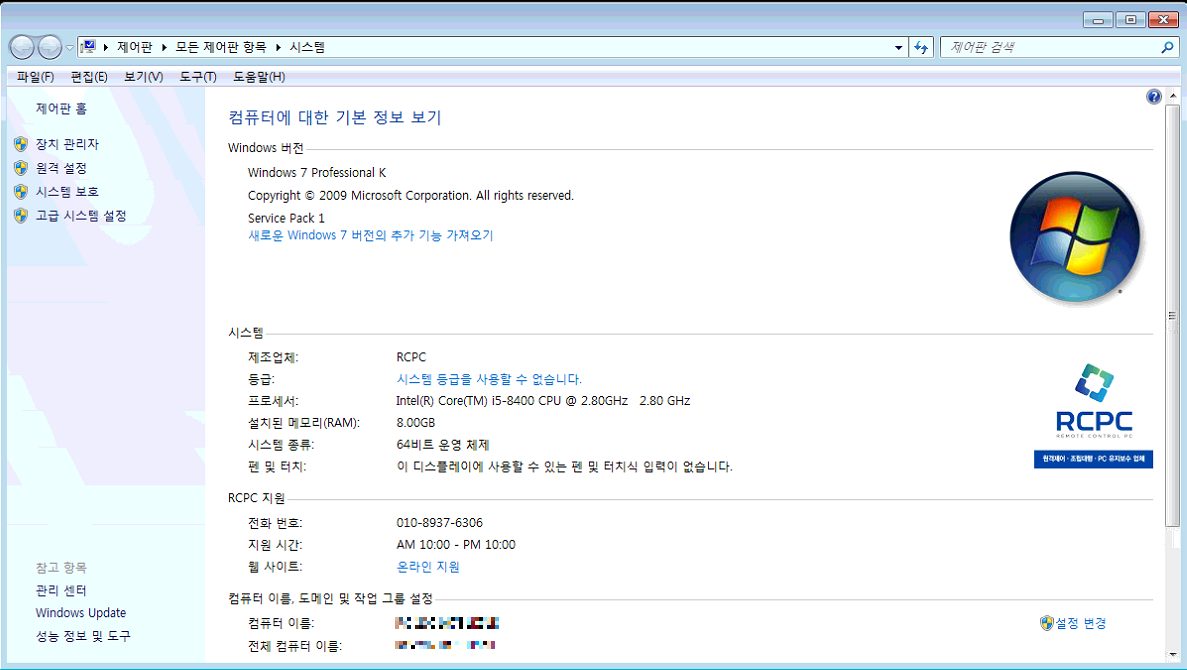This screenshot has width=1187, height=670.
Task: Click the Windows 7 Professional K text
Action: (316, 173)
